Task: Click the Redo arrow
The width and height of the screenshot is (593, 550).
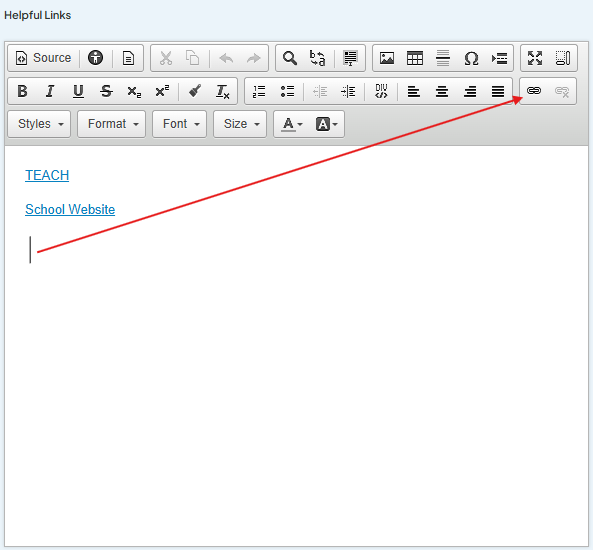Action: point(254,58)
